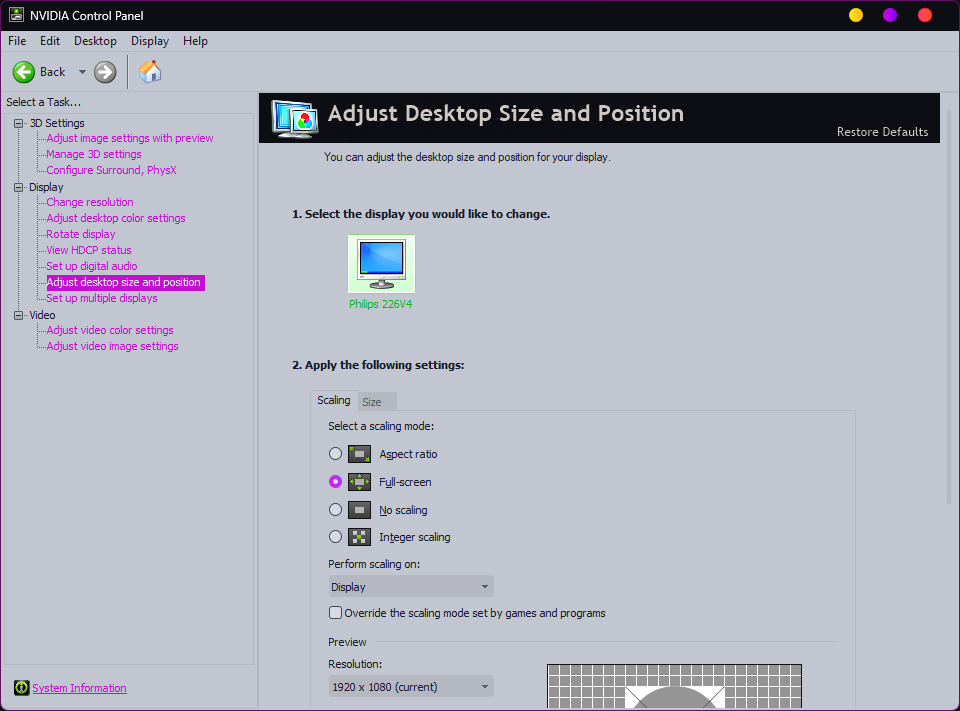Screen dimensions: 960x711
Task: Click the Full-screen scaling icon
Action: pos(359,482)
